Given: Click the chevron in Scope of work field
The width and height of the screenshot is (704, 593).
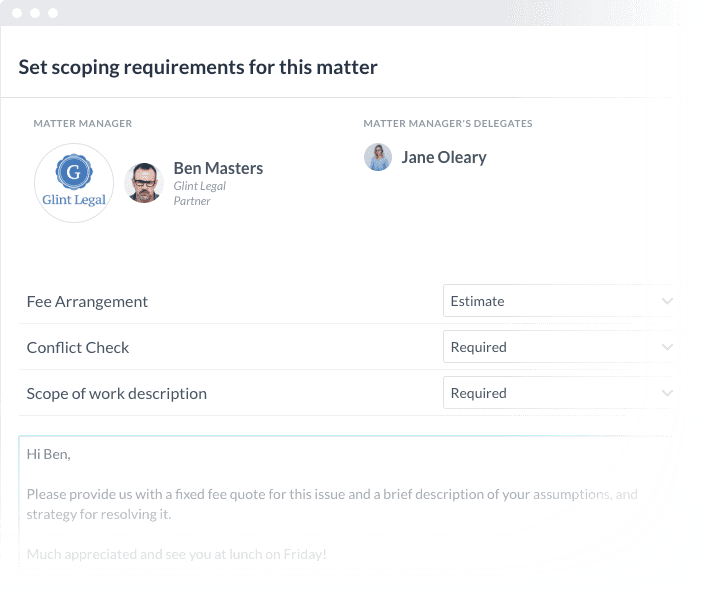Looking at the screenshot, I should coord(667,393).
